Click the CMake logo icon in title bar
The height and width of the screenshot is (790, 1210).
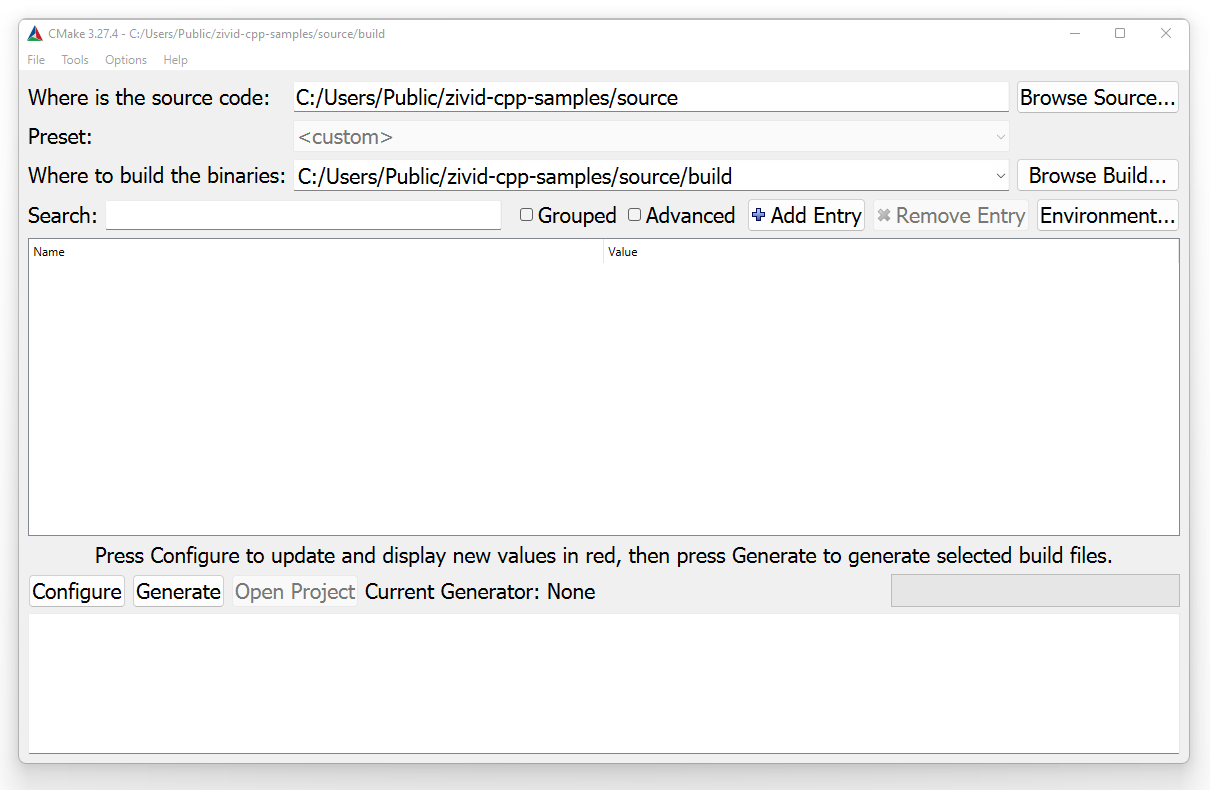(35, 34)
